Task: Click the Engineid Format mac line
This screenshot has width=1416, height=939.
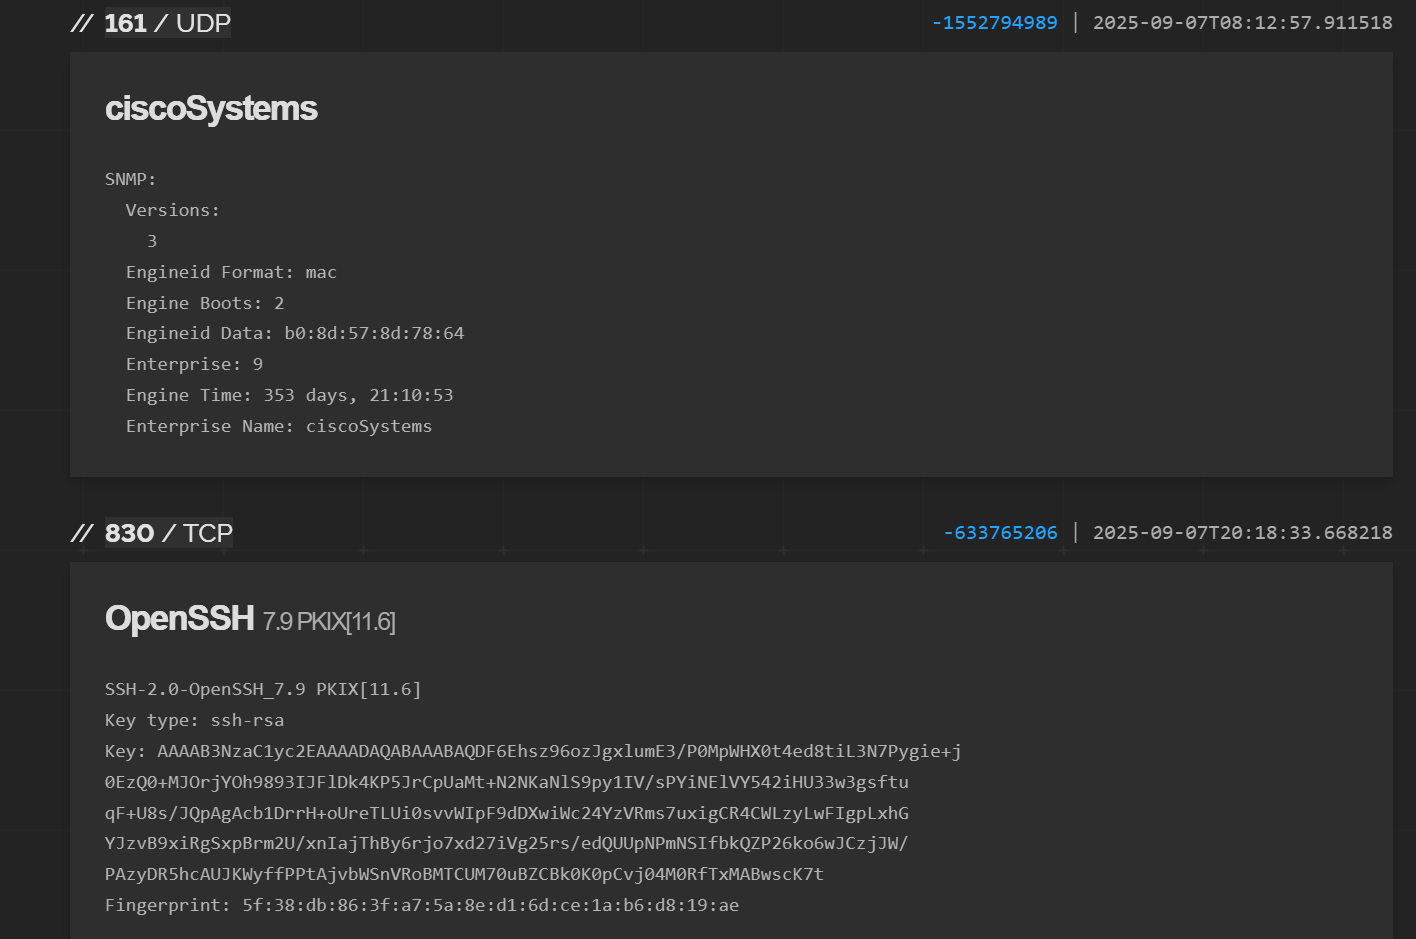Action: click(231, 272)
